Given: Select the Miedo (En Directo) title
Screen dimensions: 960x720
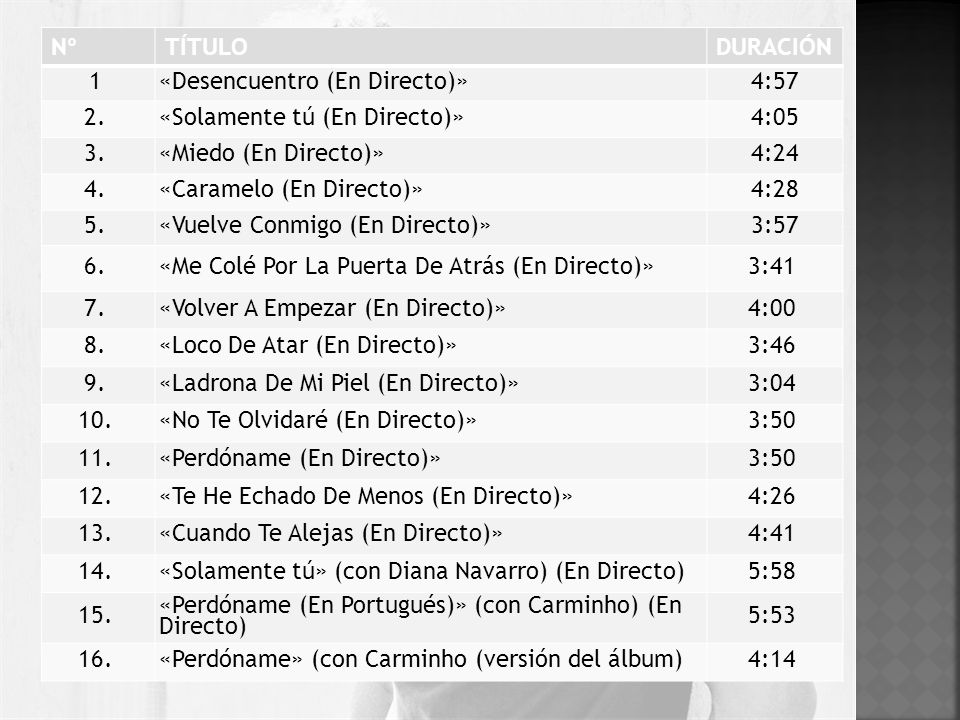Looking at the screenshot, I should coord(271,153).
